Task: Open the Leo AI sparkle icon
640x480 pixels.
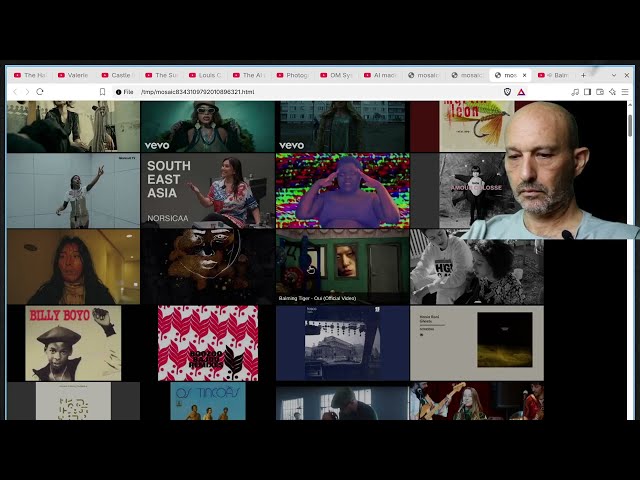Action: tap(612, 92)
